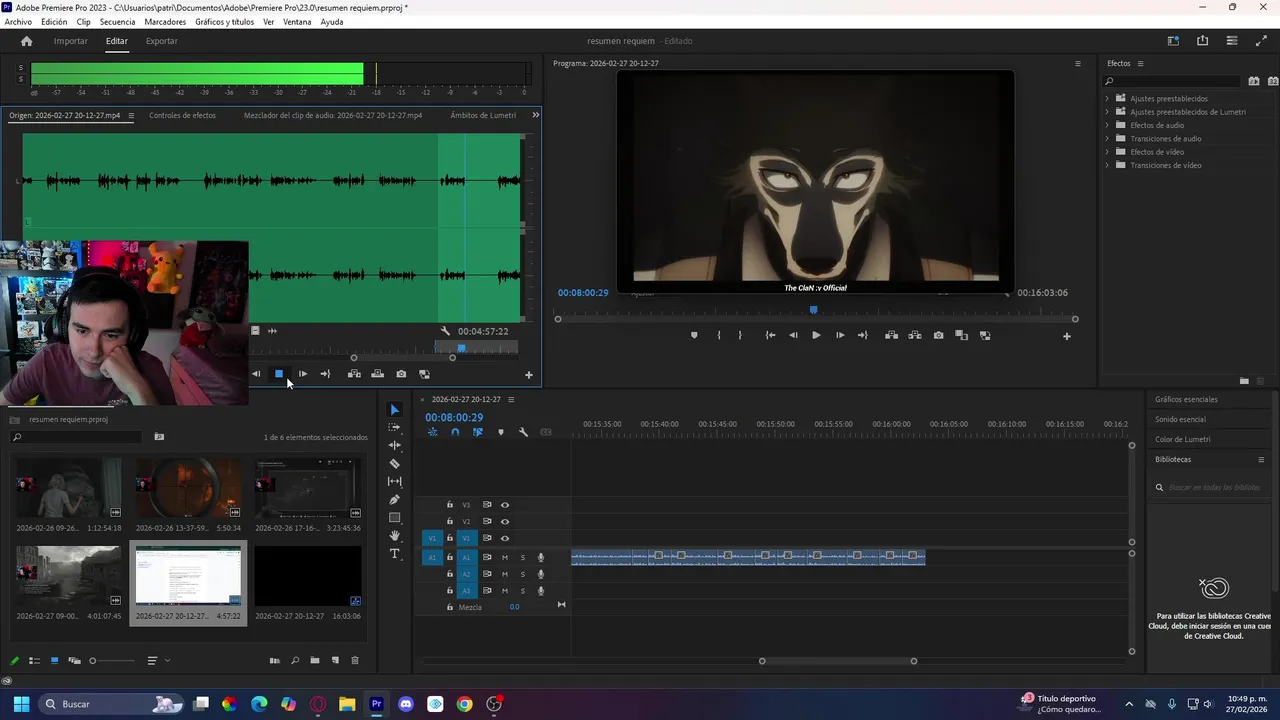Image resolution: width=1280 pixels, height=720 pixels.
Task: Adjust the thumbnail size slider in project panel
Action: (x=93, y=661)
